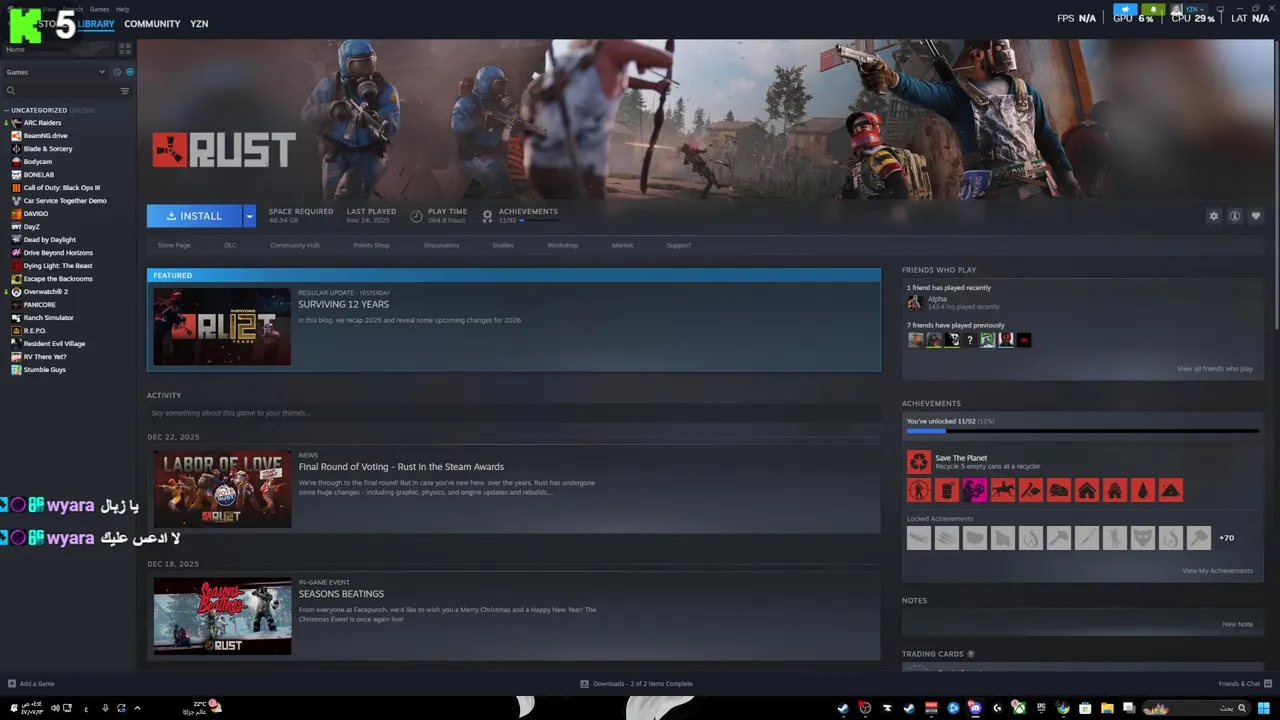
Task: Select the horse rider achievement icon
Action: tap(1003, 490)
